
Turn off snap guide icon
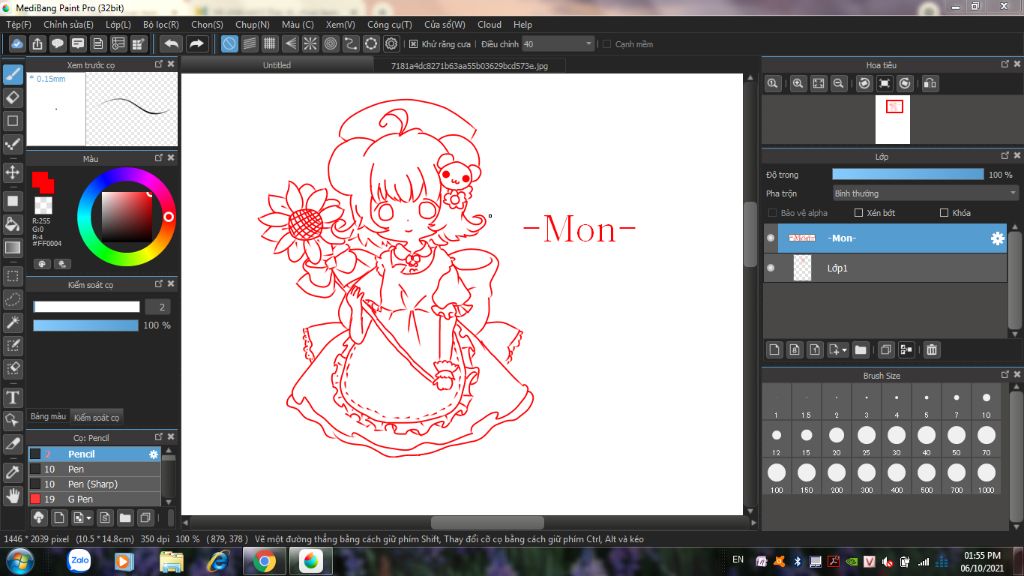click(229, 44)
